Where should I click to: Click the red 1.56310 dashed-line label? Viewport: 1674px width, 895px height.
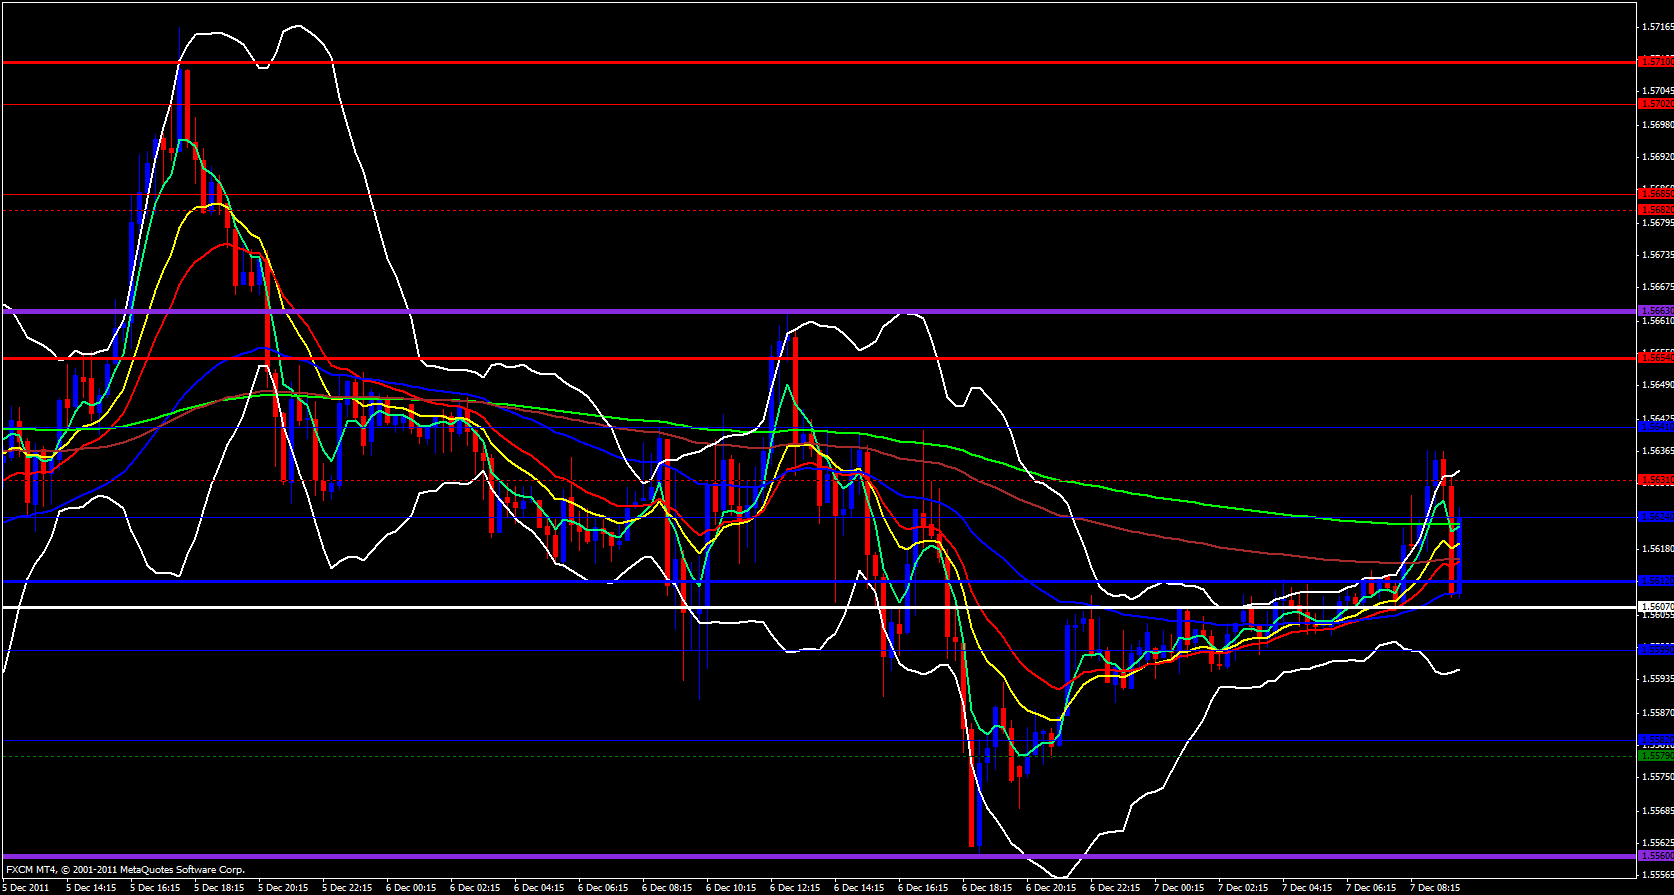tap(1656, 480)
